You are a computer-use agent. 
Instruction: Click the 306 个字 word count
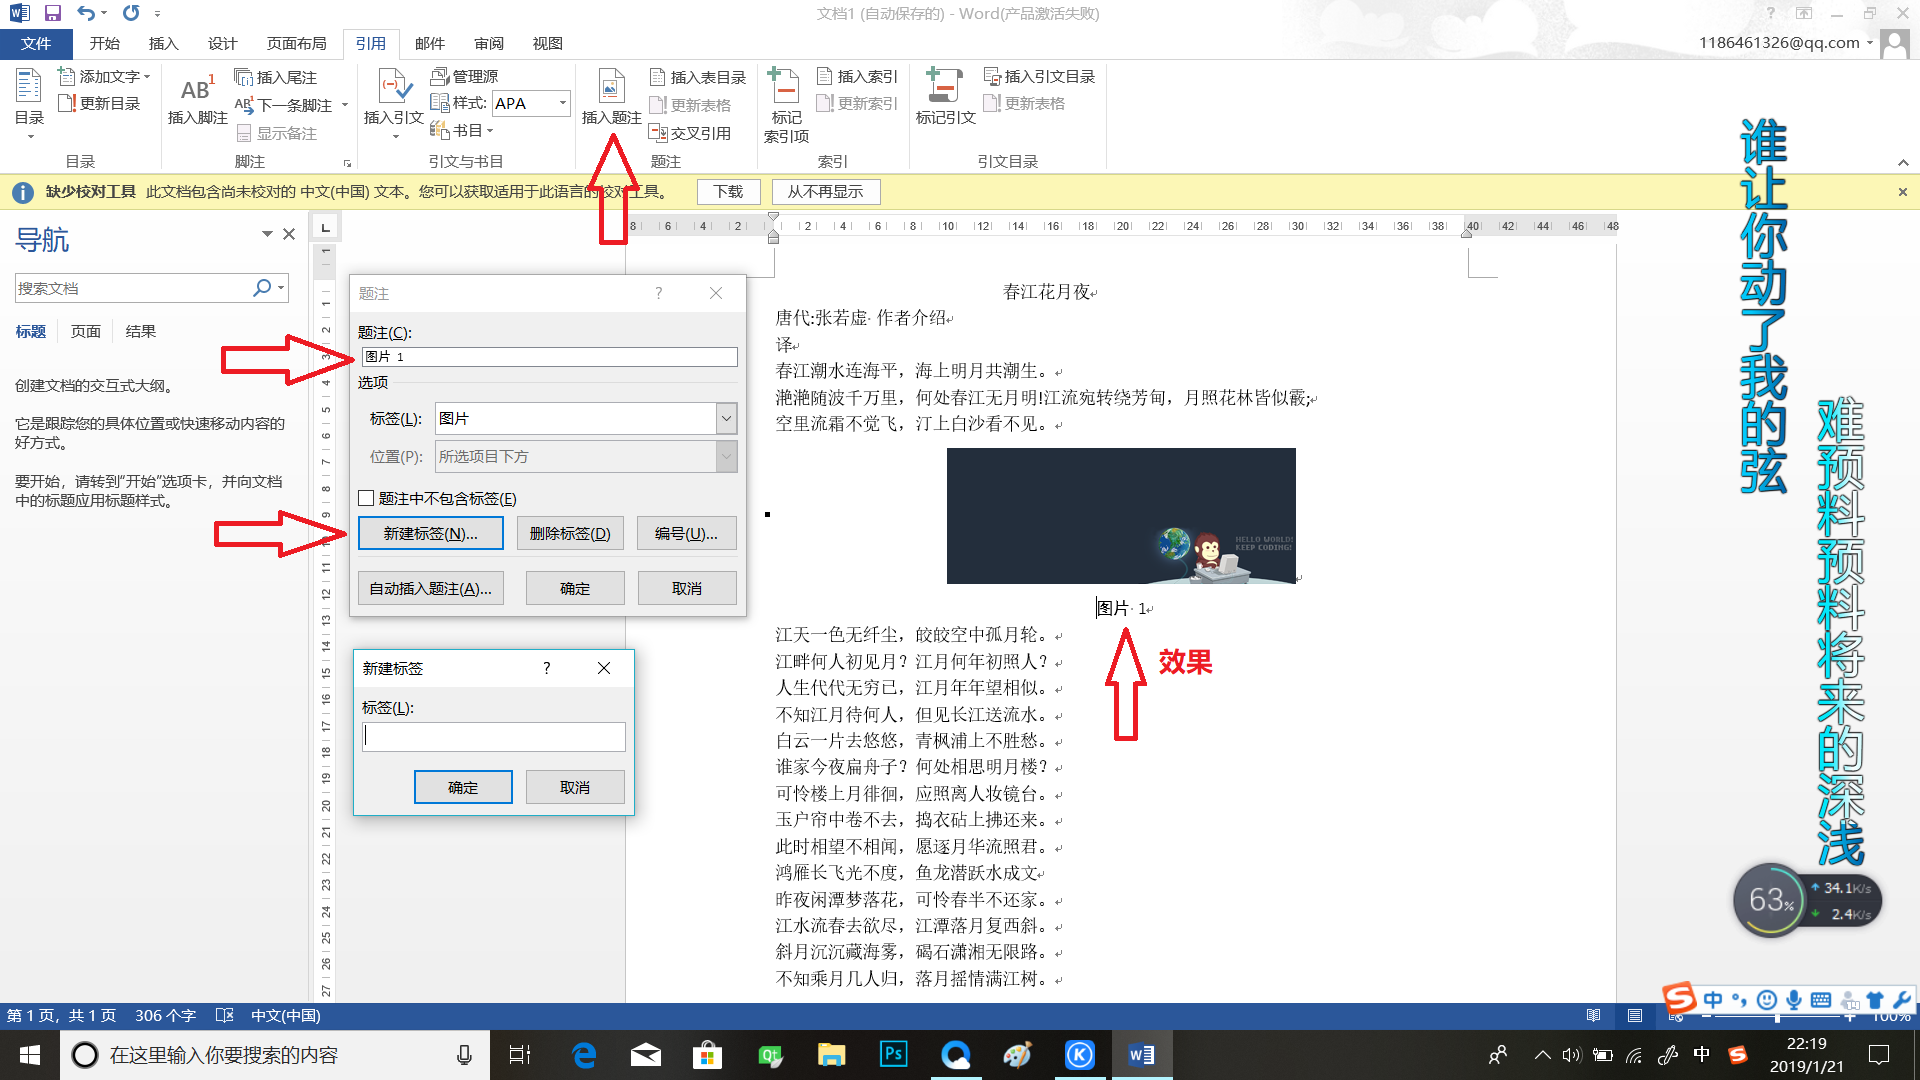coord(166,1015)
